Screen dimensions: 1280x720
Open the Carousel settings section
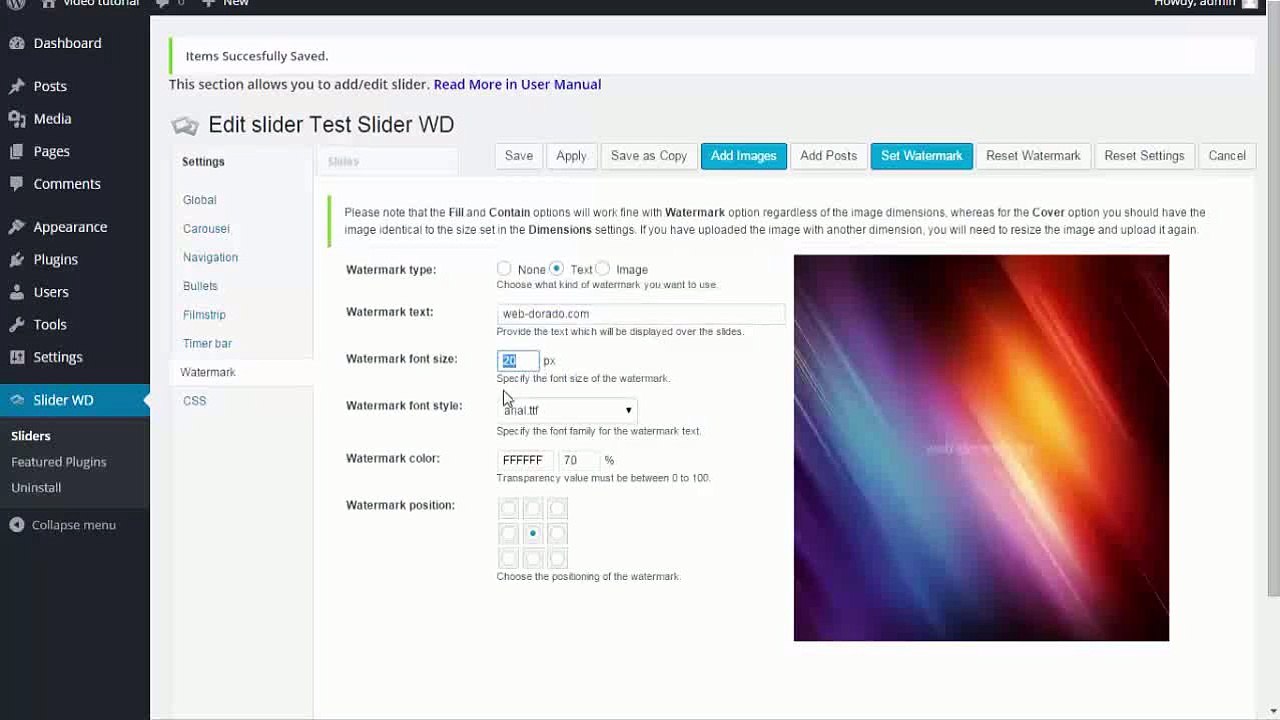[x=206, y=229]
